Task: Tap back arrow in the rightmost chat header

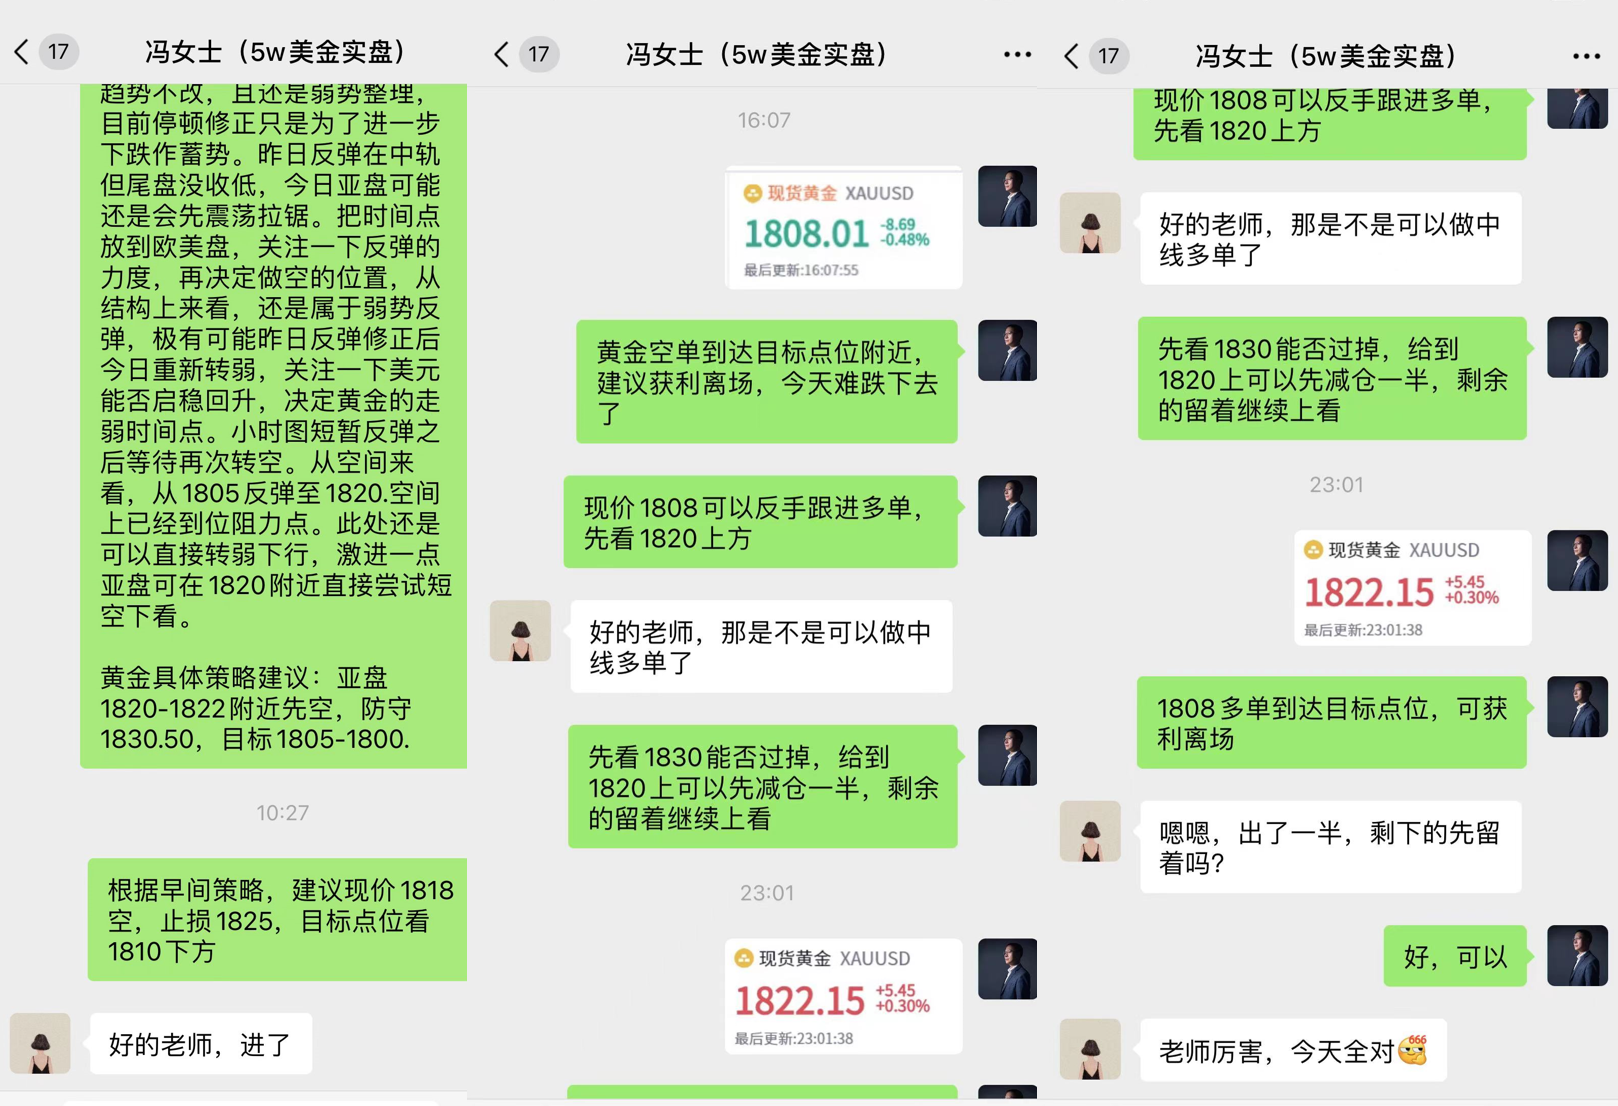Action: (x=1071, y=55)
